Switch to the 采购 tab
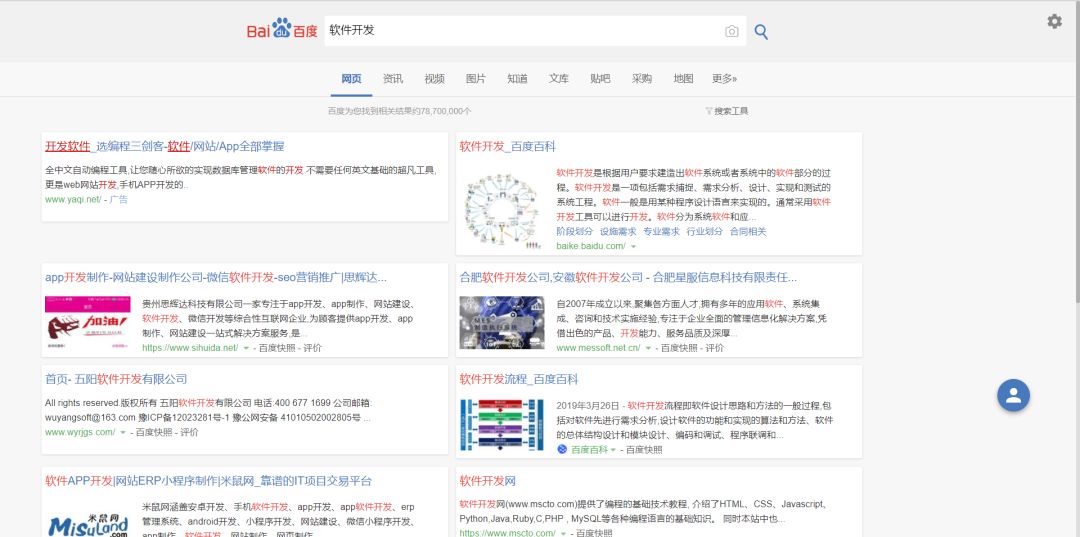1080x537 pixels. click(641, 79)
